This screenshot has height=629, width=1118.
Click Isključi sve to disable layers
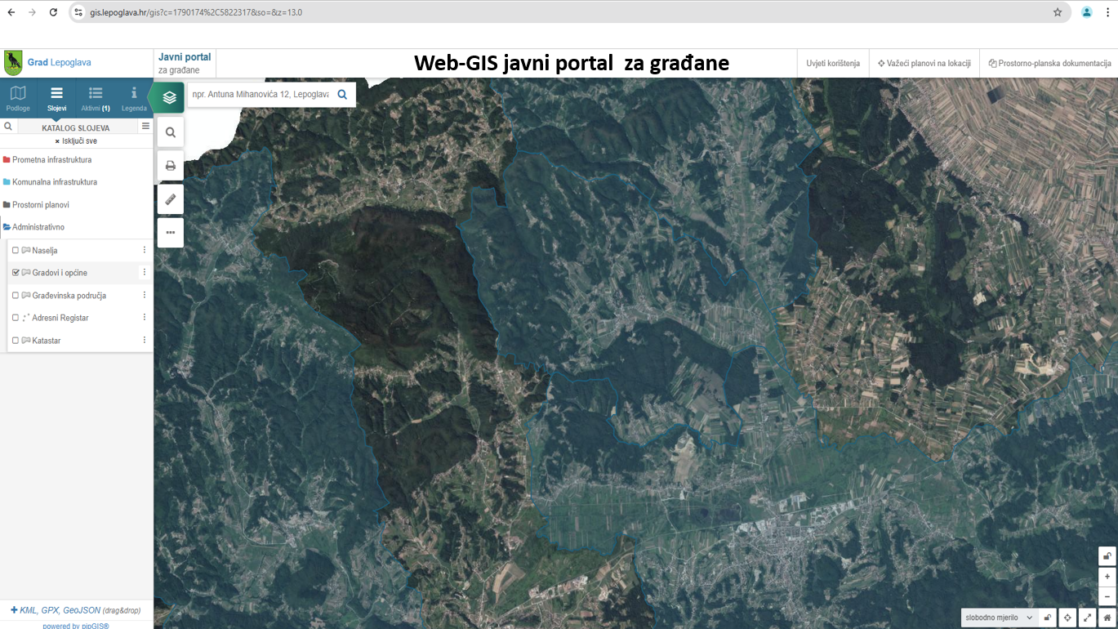(x=76, y=141)
